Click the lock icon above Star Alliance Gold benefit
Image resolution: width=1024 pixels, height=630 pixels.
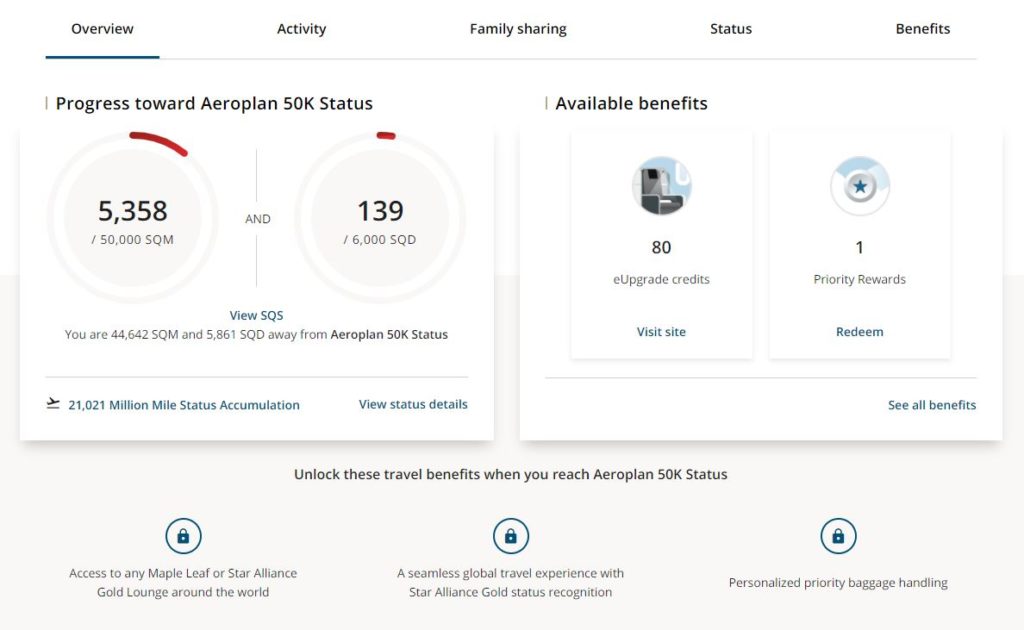511,535
